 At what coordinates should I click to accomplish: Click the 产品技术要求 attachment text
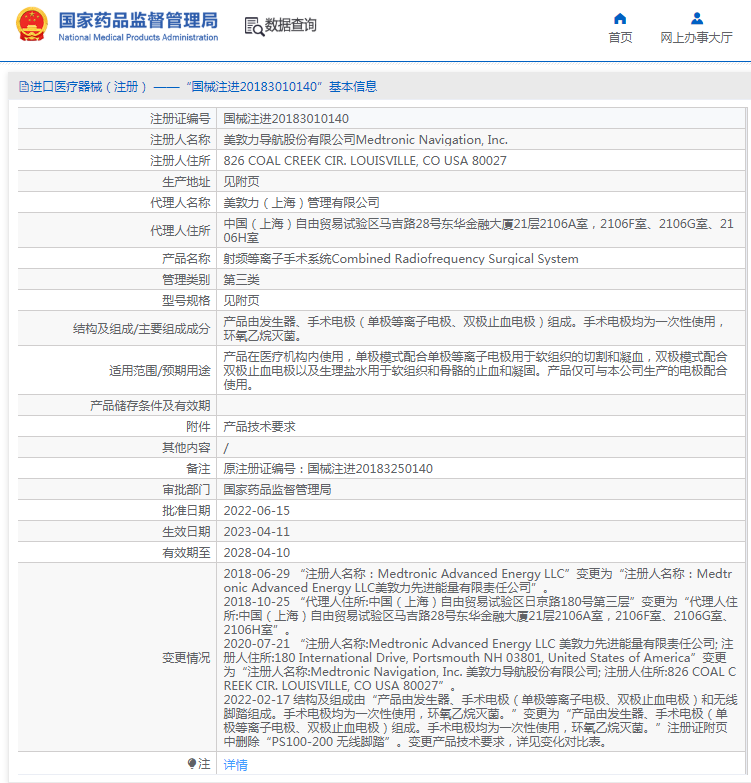click(x=259, y=426)
